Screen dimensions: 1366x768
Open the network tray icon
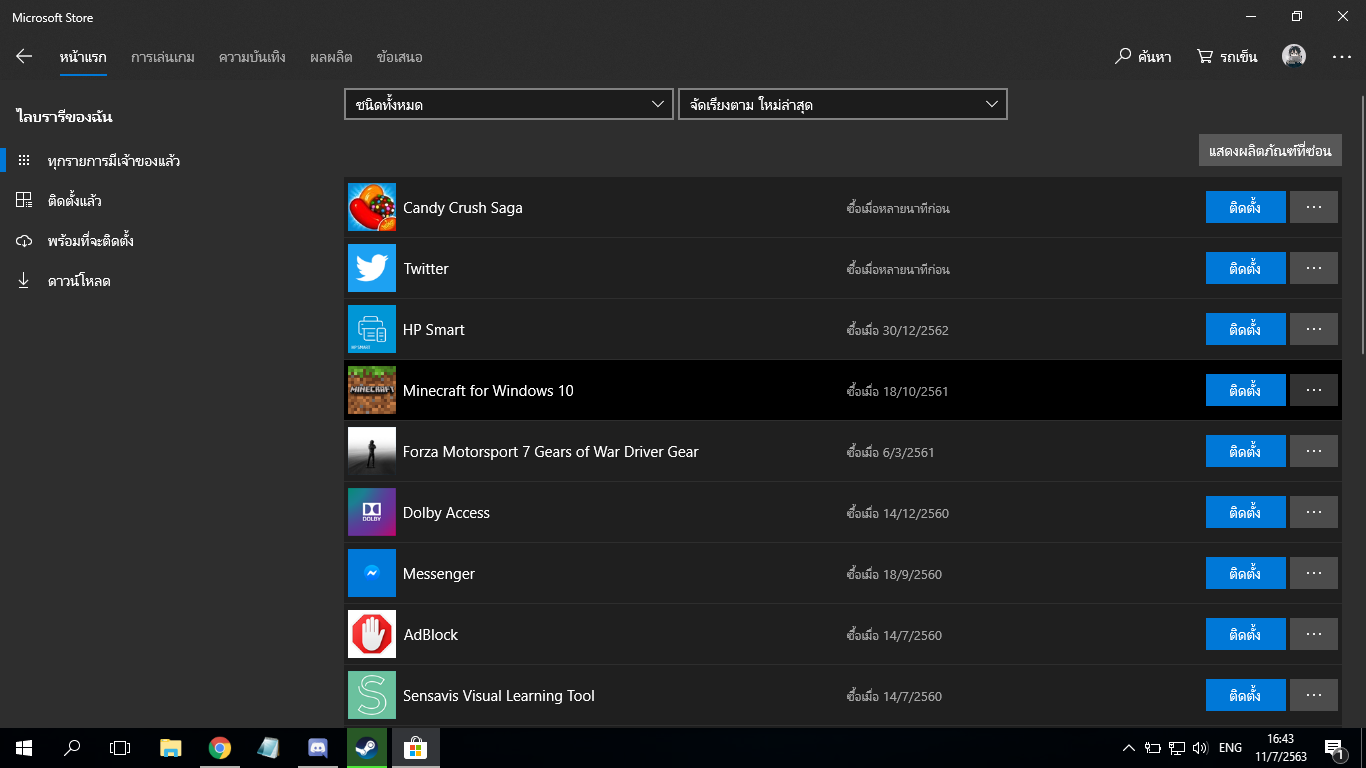(1177, 747)
